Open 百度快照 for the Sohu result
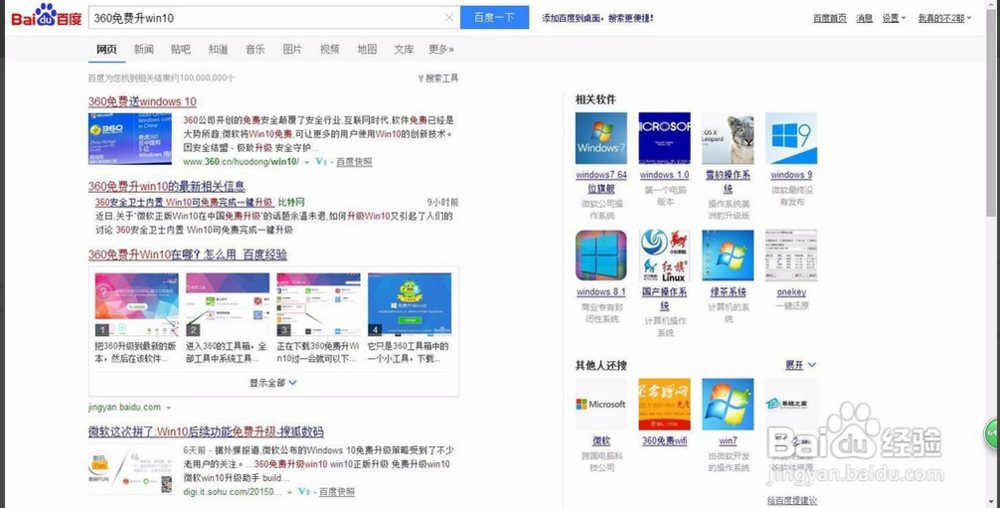Image resolution: width=1000 pixels, height=508 pixels. pyautogui.click(x=337, y=492)
